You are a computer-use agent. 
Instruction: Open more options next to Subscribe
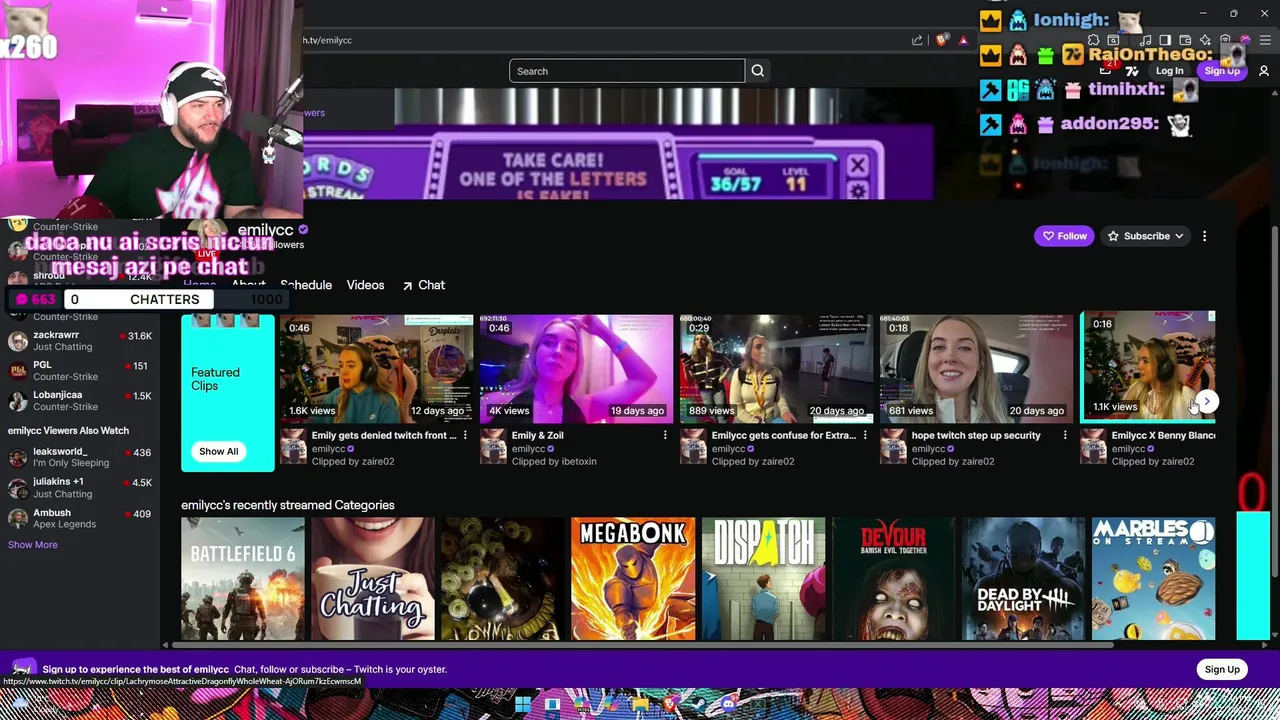[x=1204, y=236]
